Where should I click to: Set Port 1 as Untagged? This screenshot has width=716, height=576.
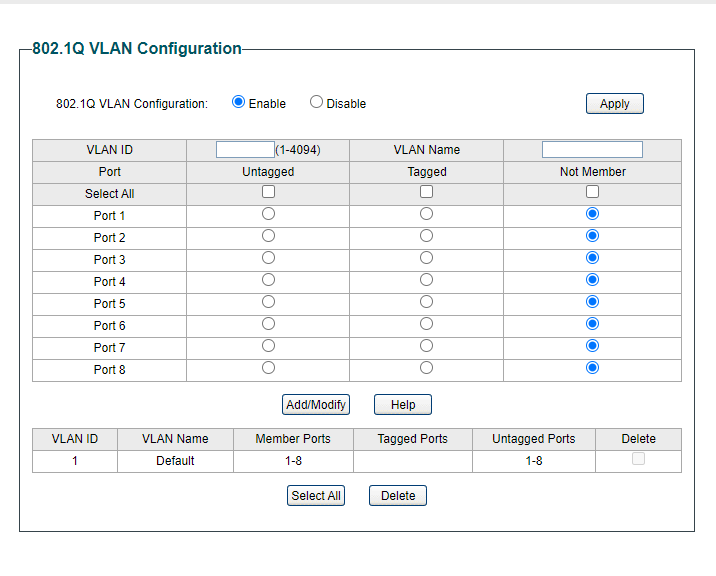pos(268,214)
